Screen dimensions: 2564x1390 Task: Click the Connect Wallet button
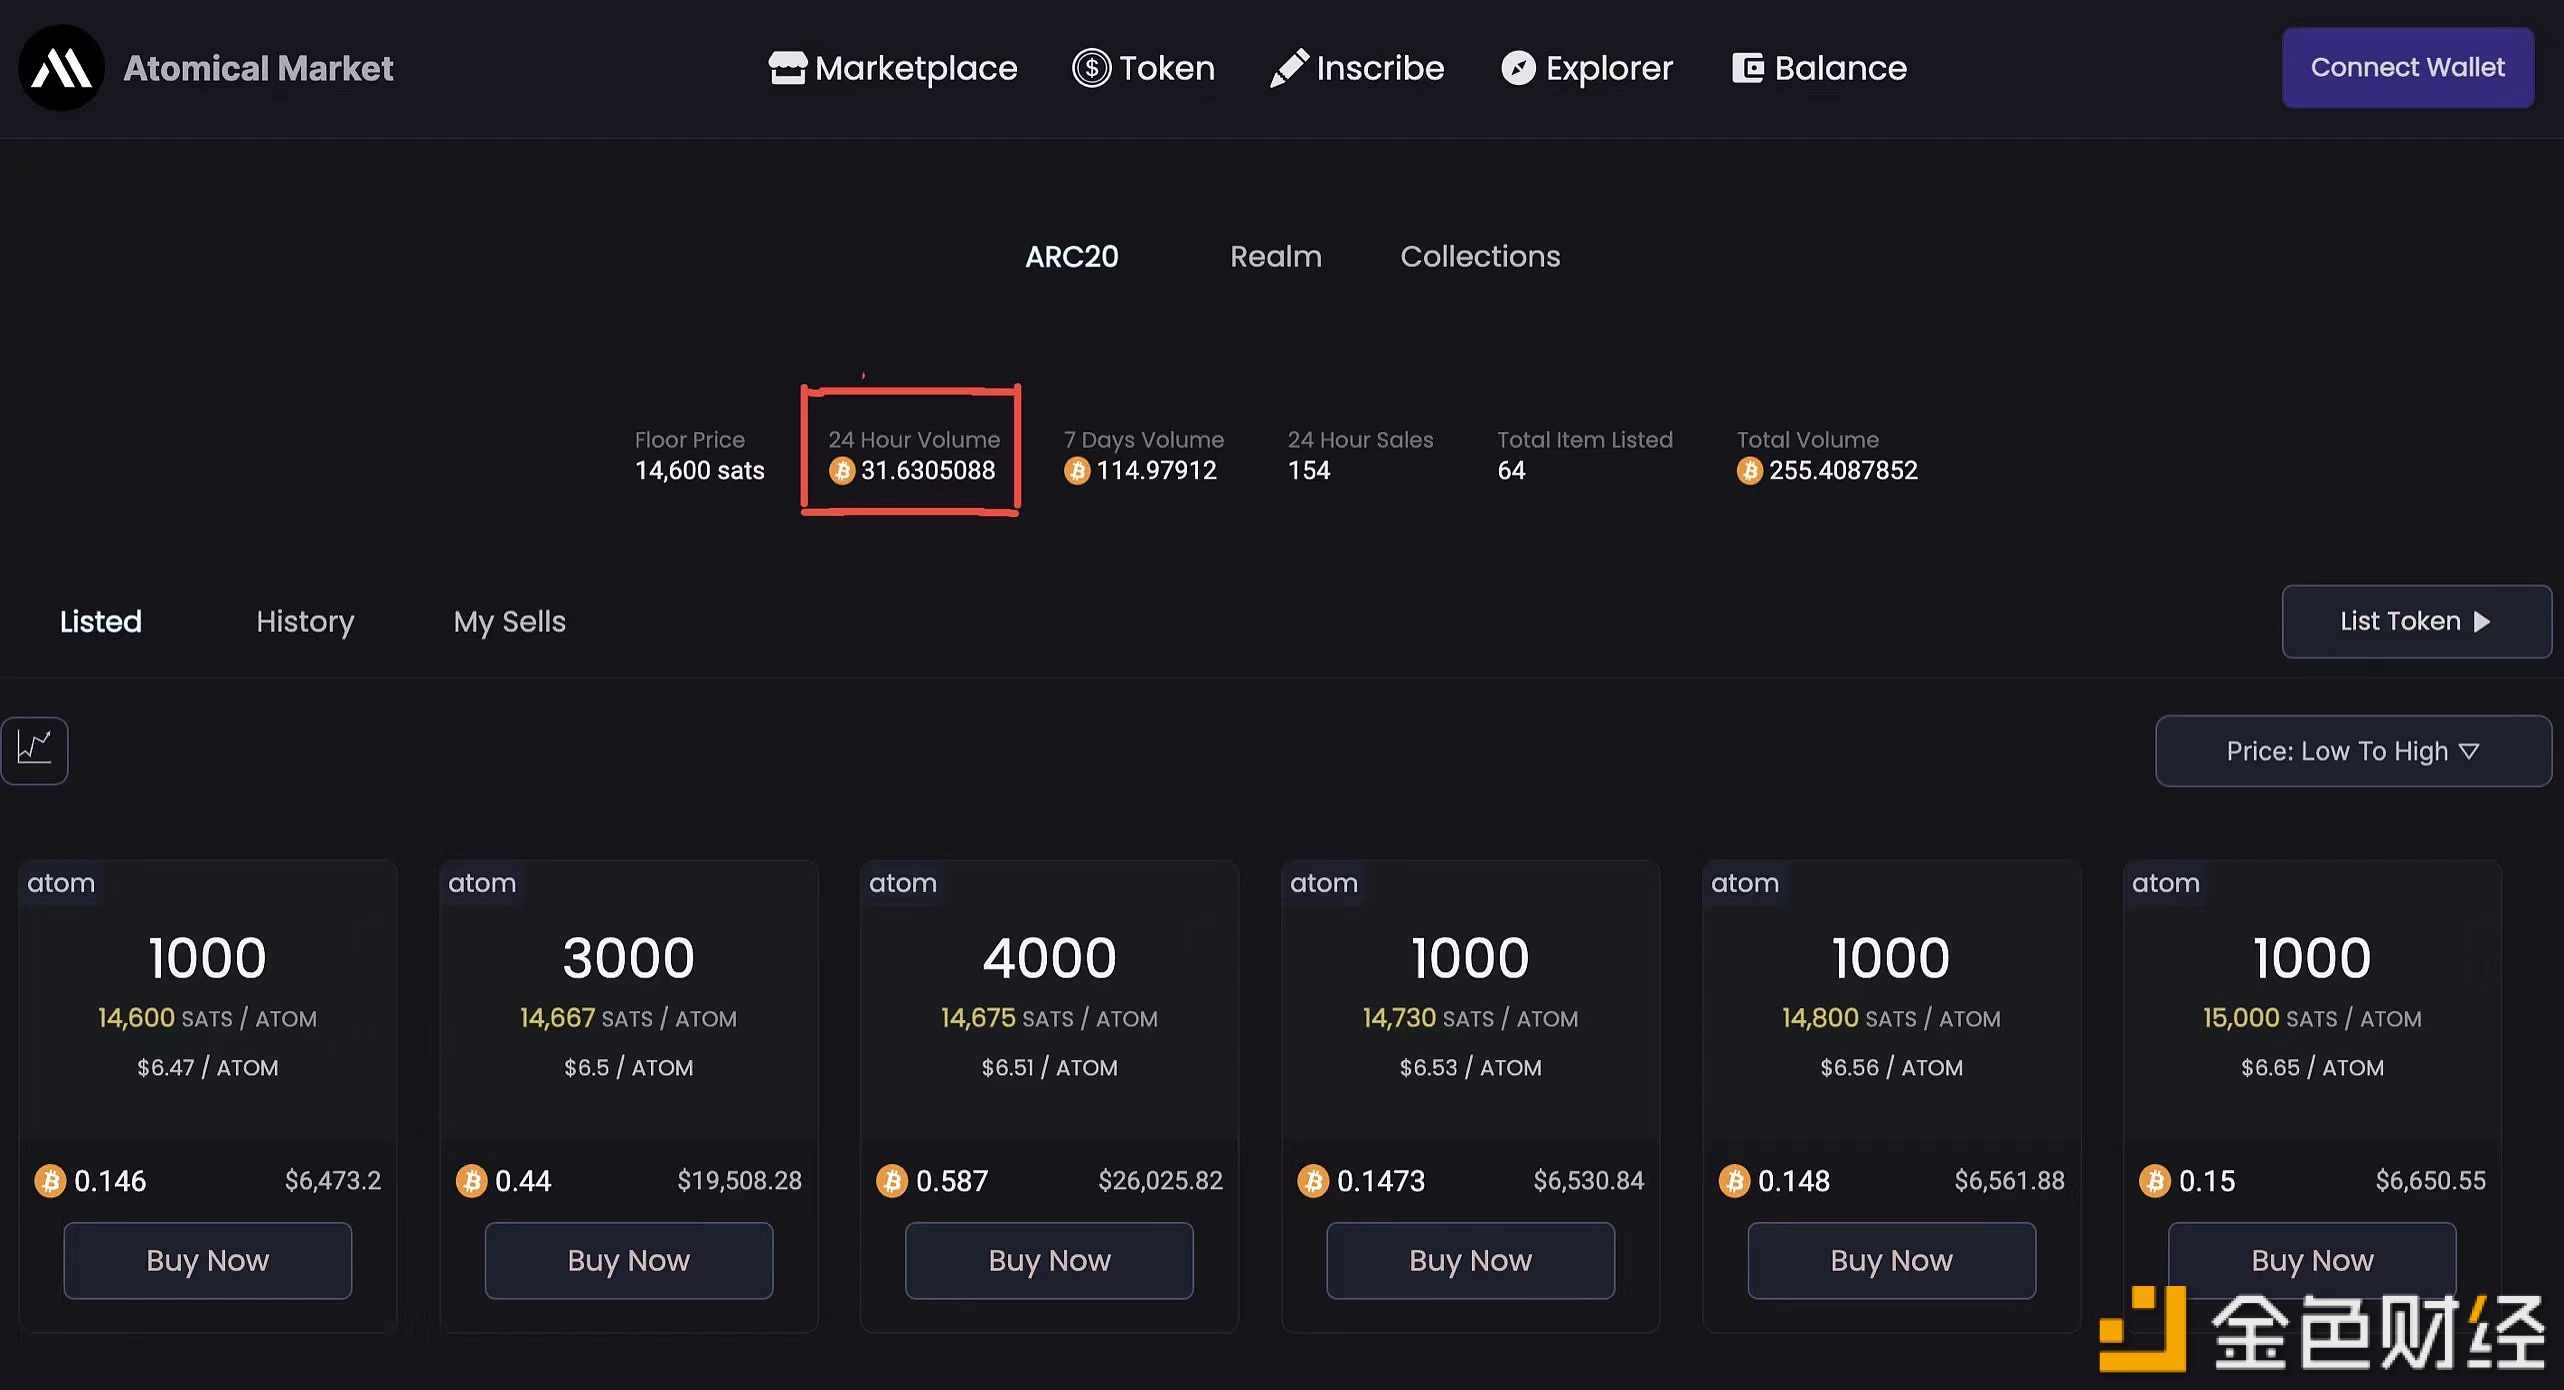(x=2408, y=68)
